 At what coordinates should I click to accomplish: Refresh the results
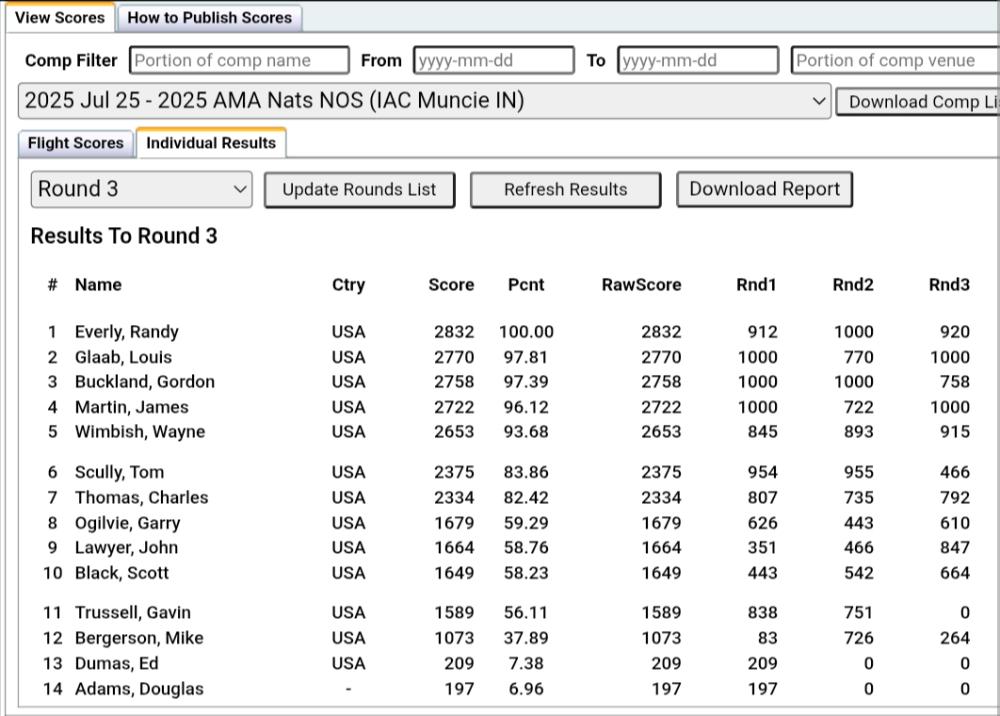565,189
